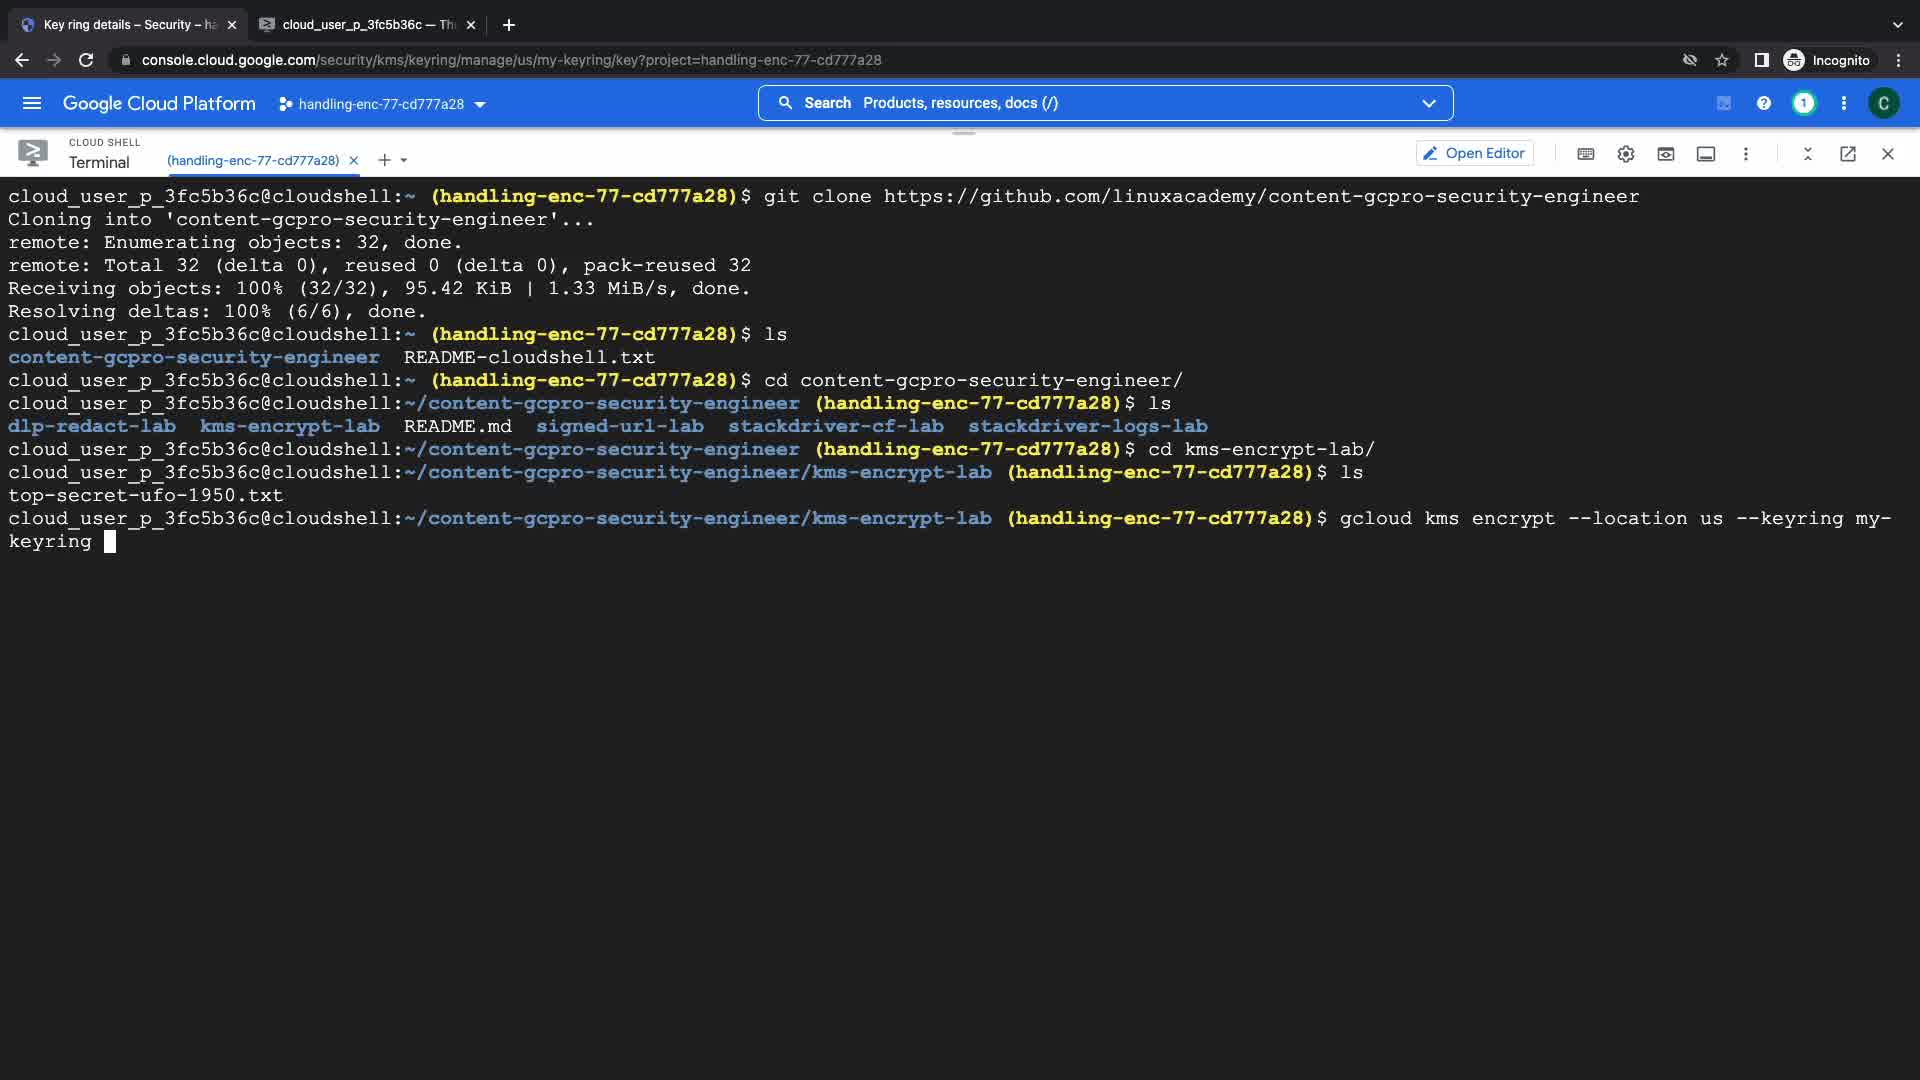
Task: Open the help question mark menu
Action: 1763,104
